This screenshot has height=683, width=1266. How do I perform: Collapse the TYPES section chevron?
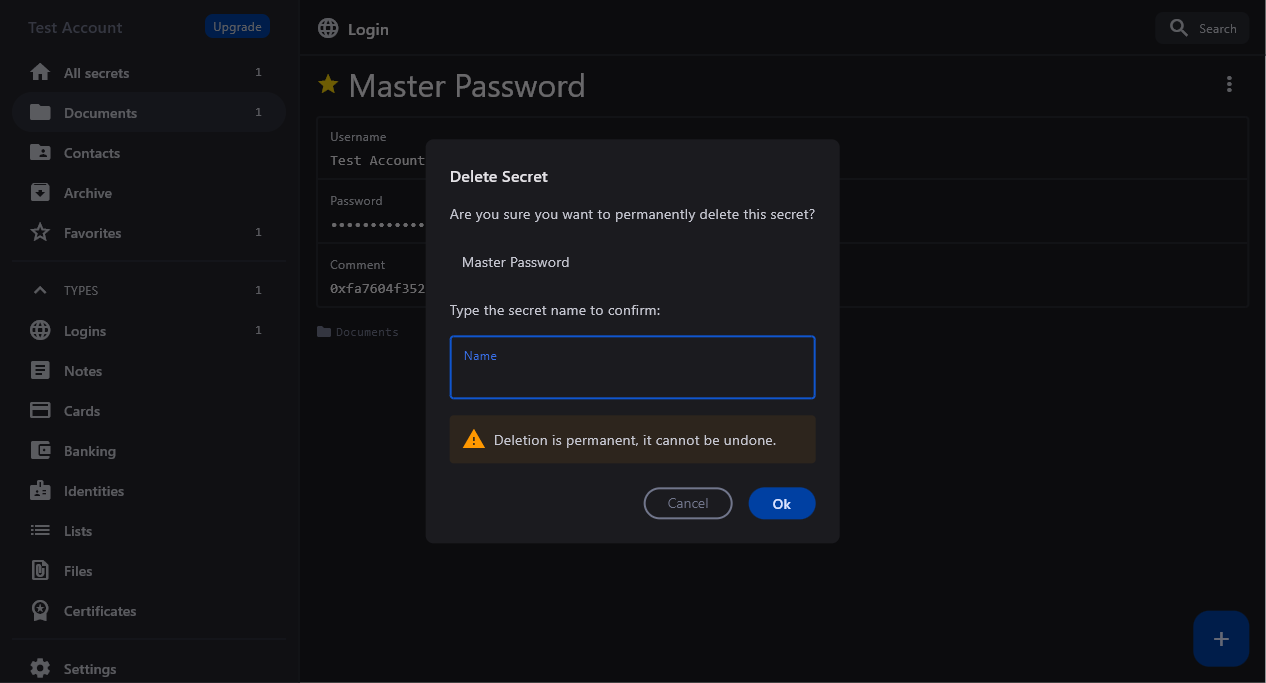coord(40,290)
